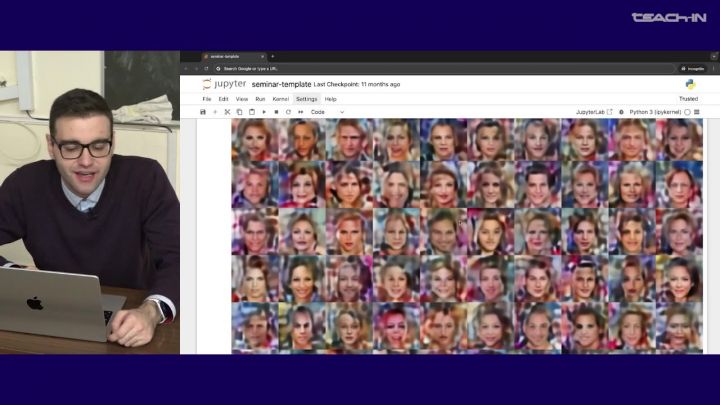Open the Help menu
The width and height of the screenshot is (720, 405).
[x=330, y=99]
